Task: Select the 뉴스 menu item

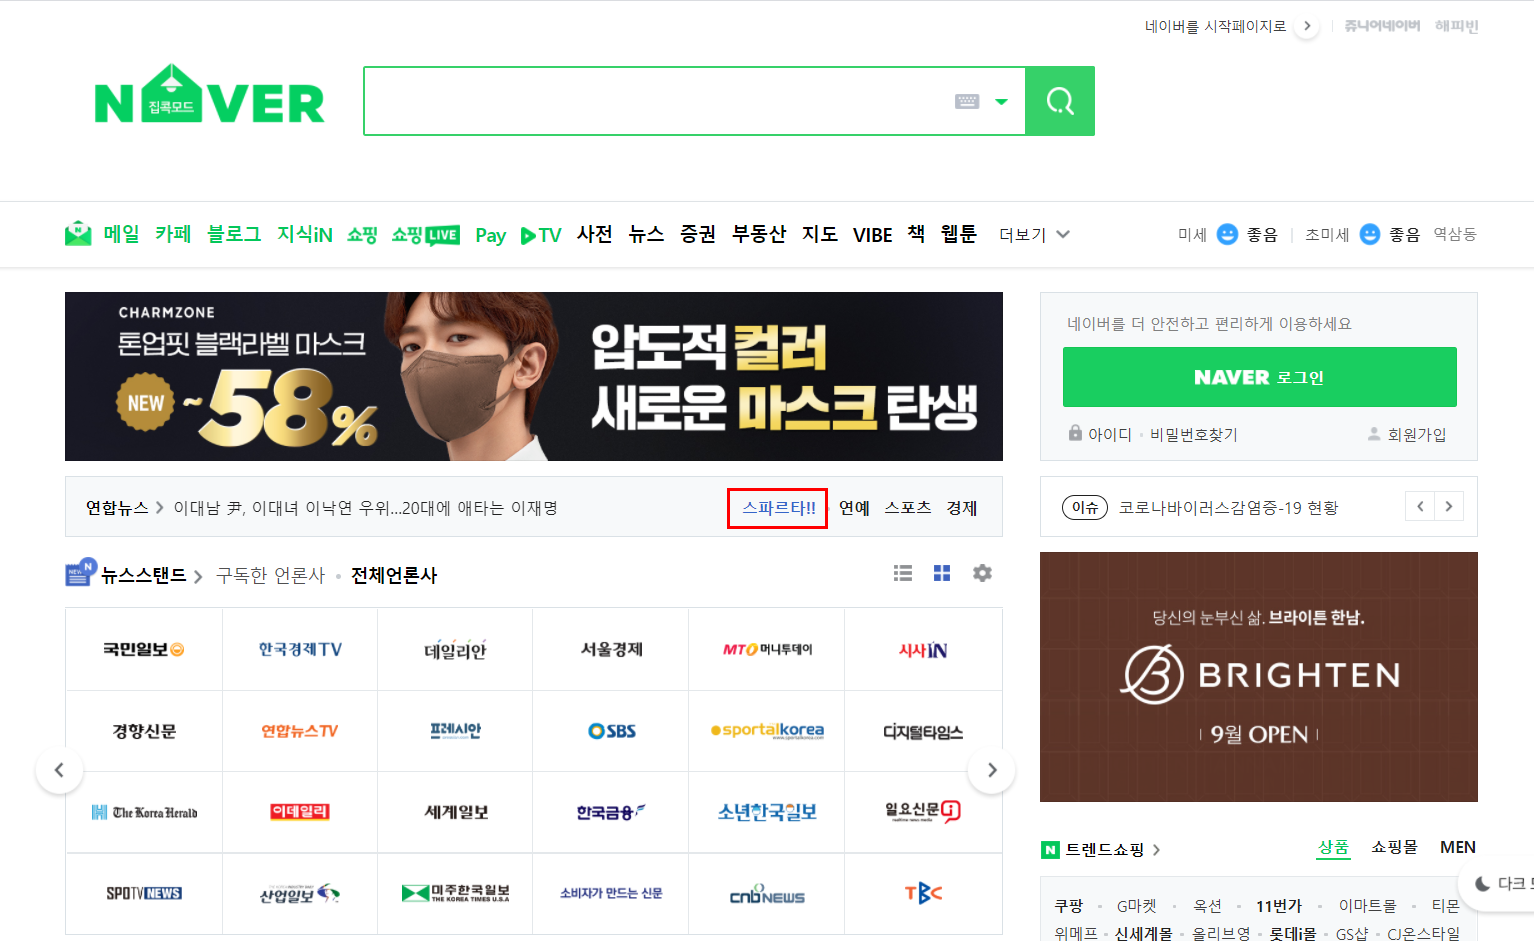Action: coord(646,234)
